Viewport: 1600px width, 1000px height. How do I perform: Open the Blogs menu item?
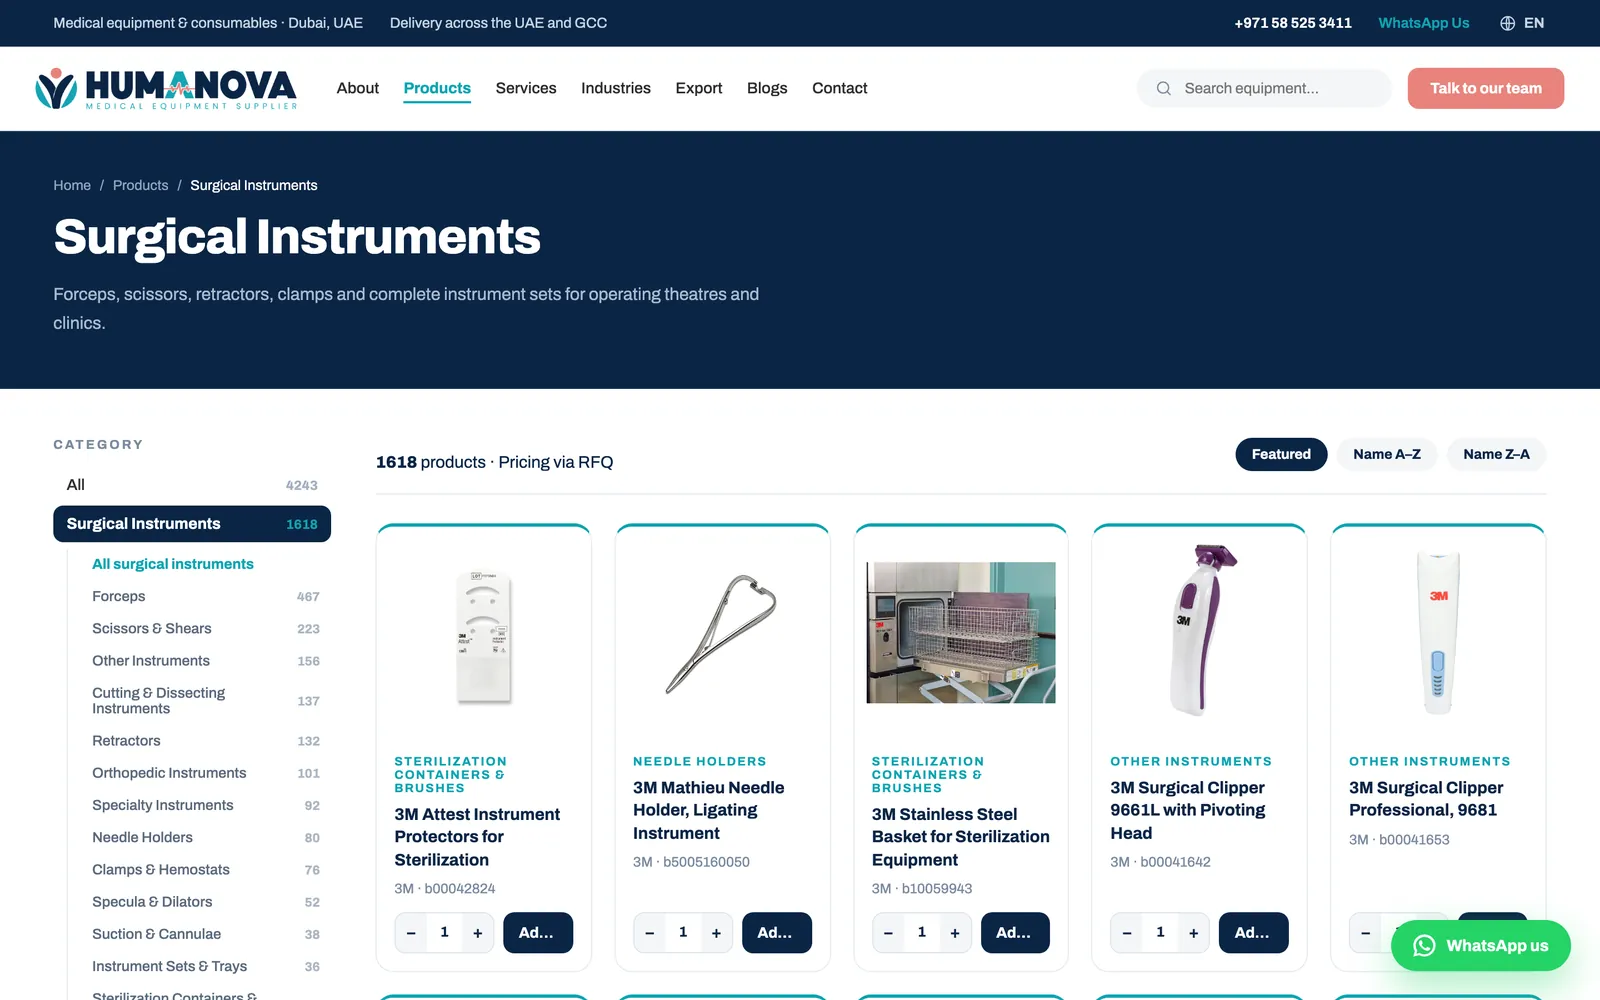(767, 88)
